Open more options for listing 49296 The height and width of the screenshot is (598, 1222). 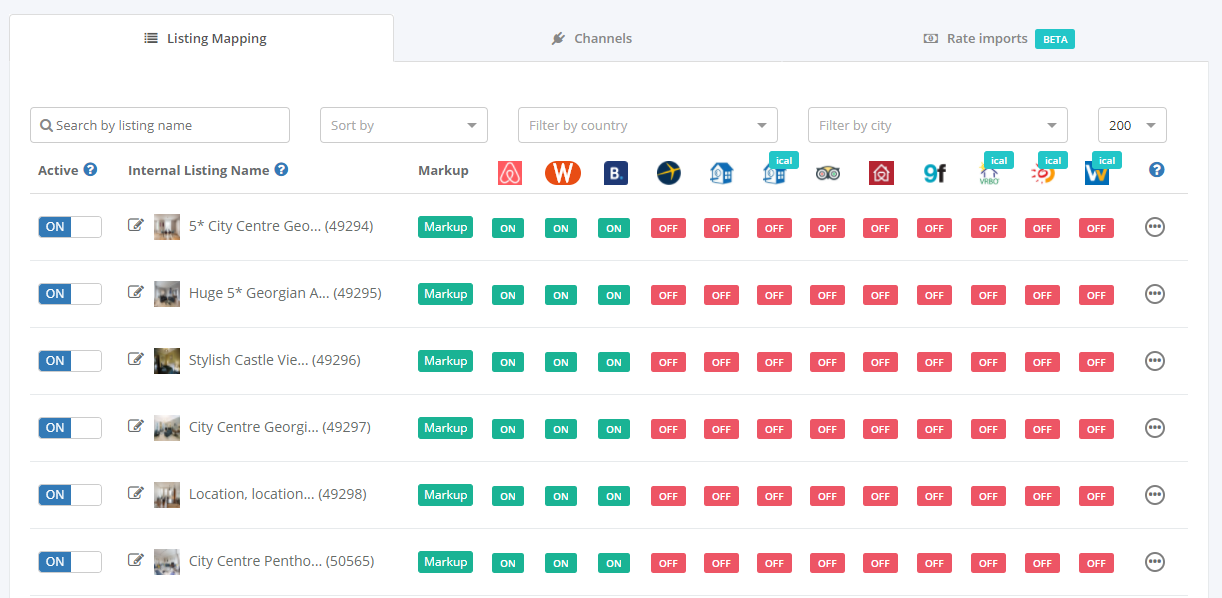pyautogui.click(x=1155, y=361)
